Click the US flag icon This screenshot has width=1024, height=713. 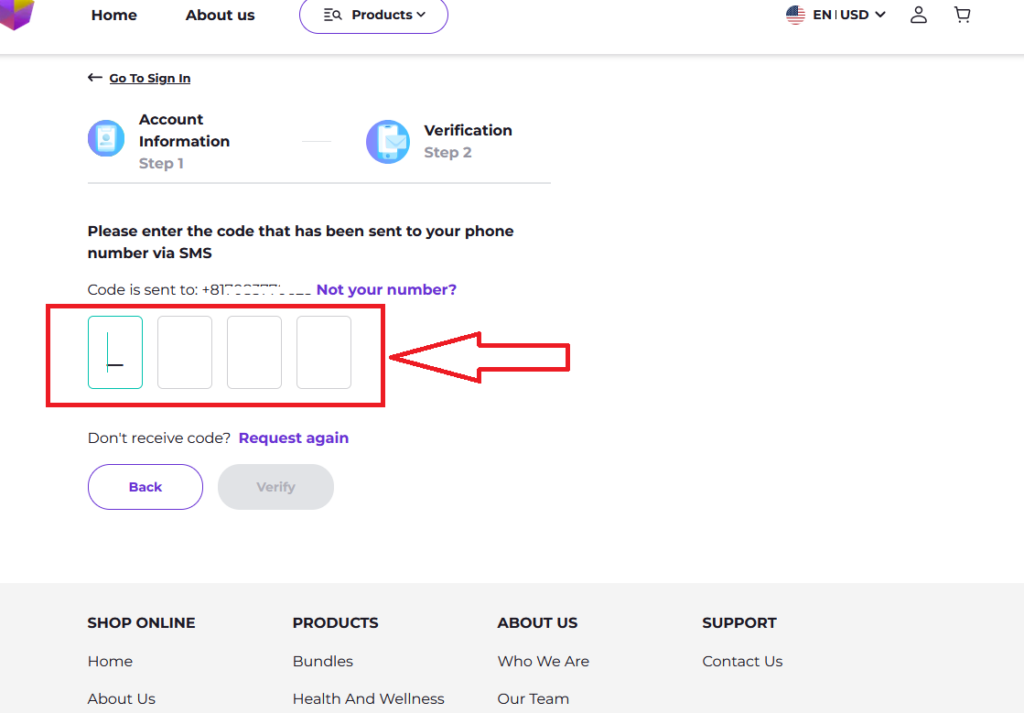click(795, 15)
